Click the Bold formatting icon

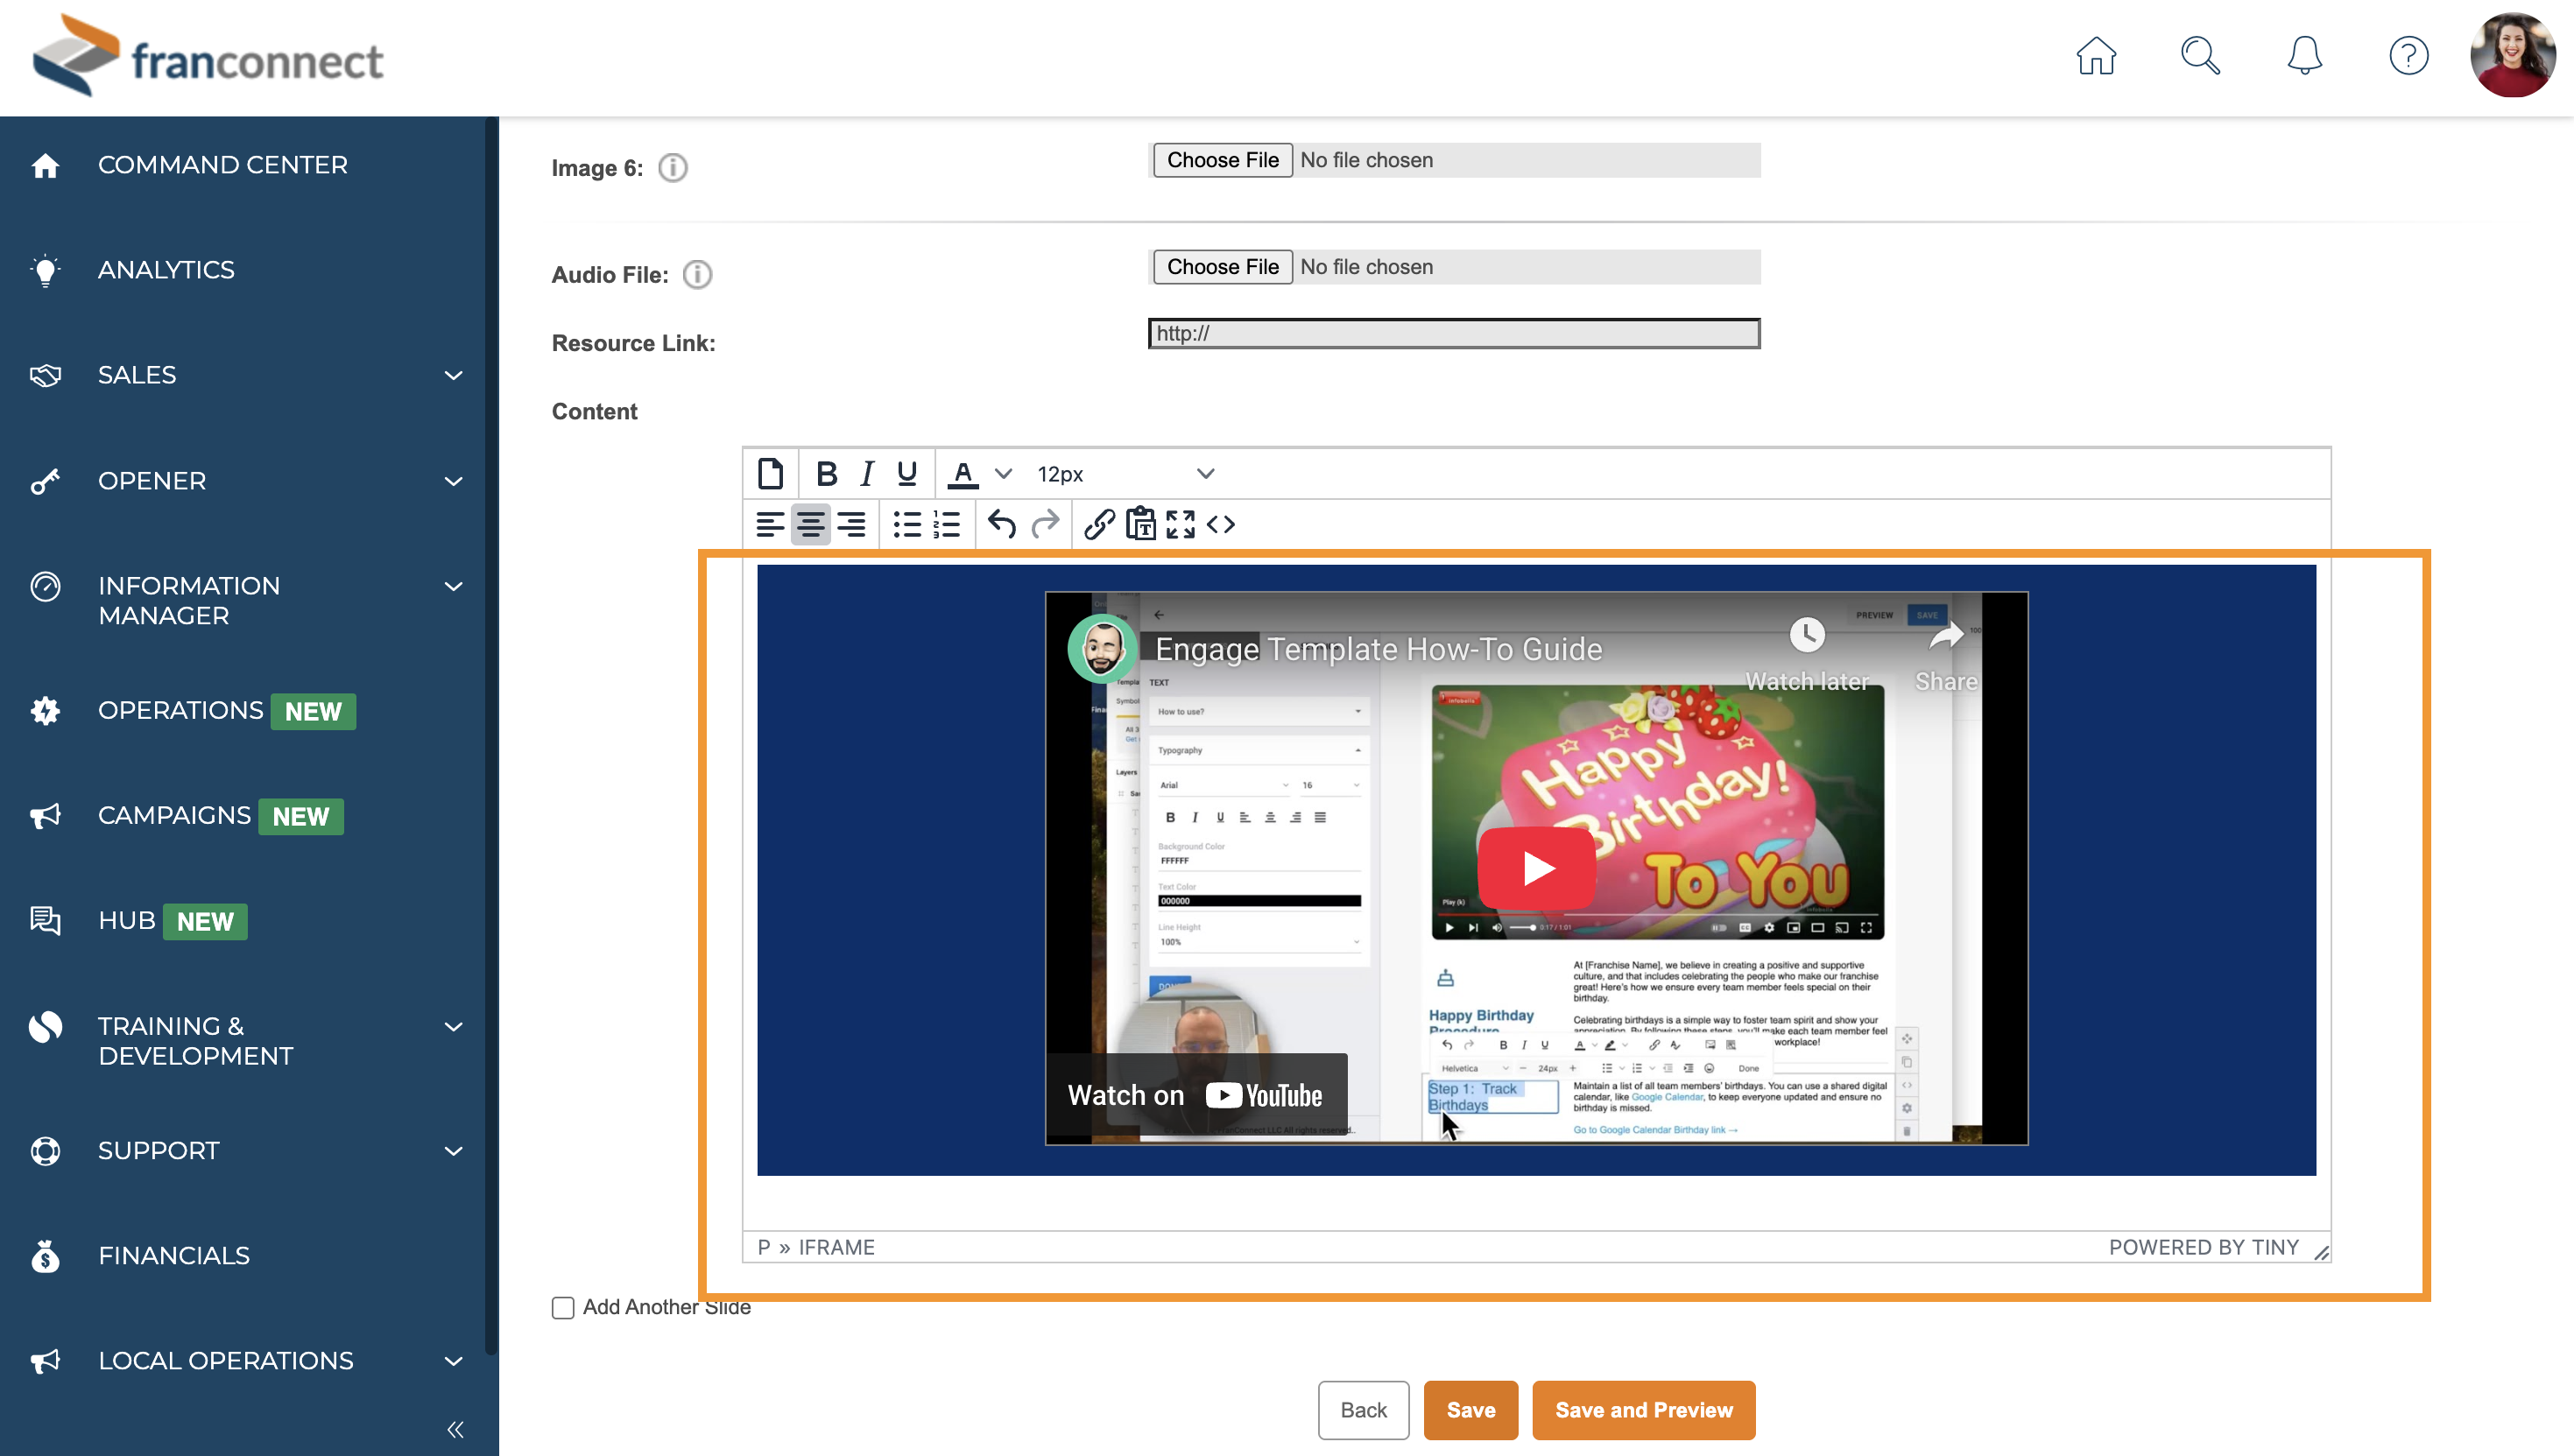tap(826, 473)
